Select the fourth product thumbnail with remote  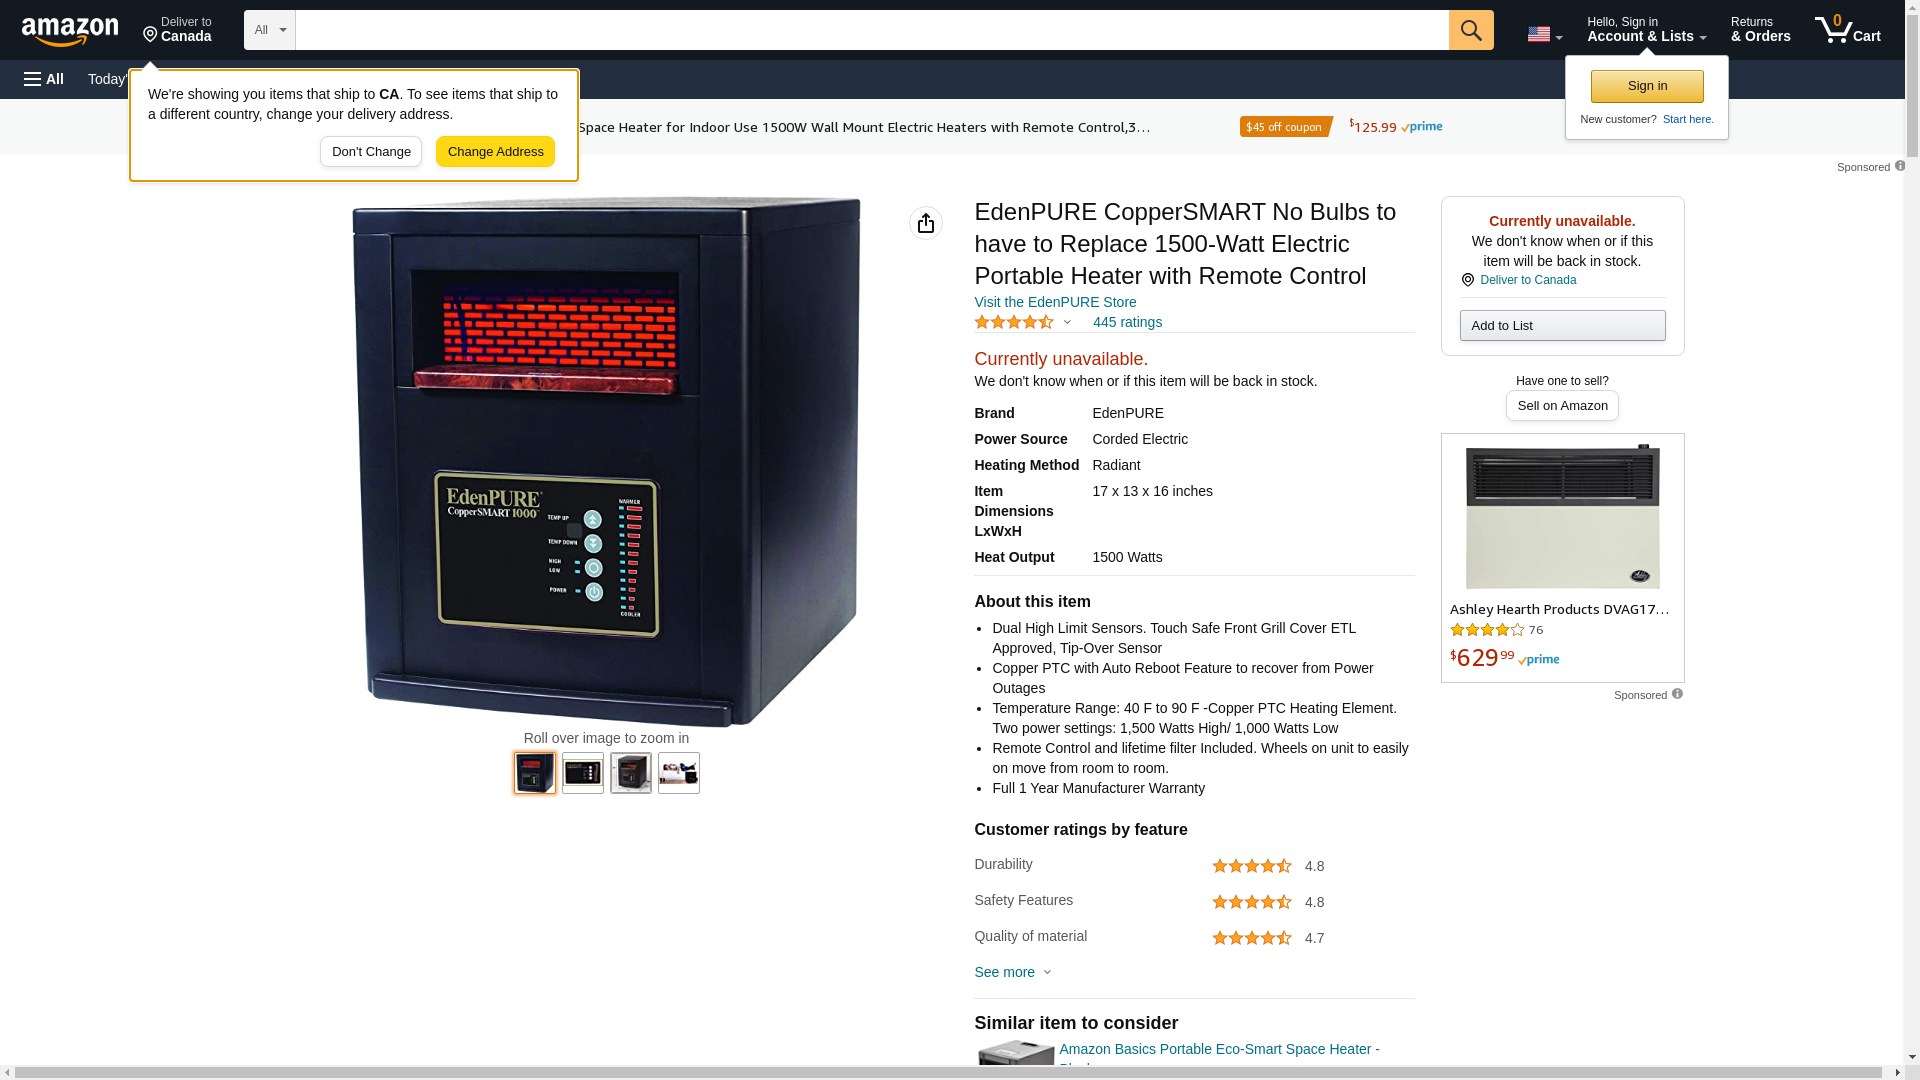679,773
